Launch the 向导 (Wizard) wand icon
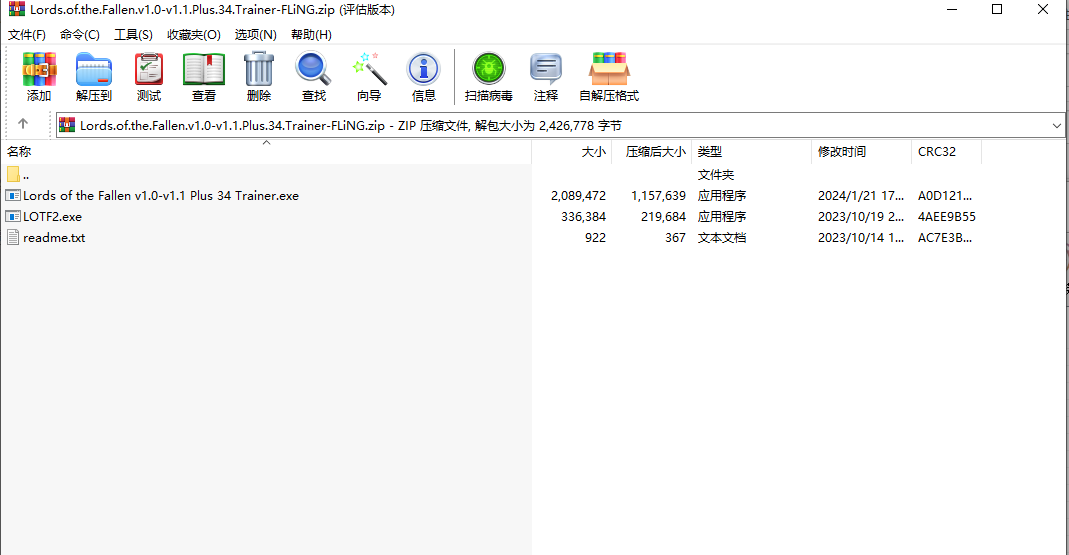Screen dimensions: 1069x555 pos(369,71)
